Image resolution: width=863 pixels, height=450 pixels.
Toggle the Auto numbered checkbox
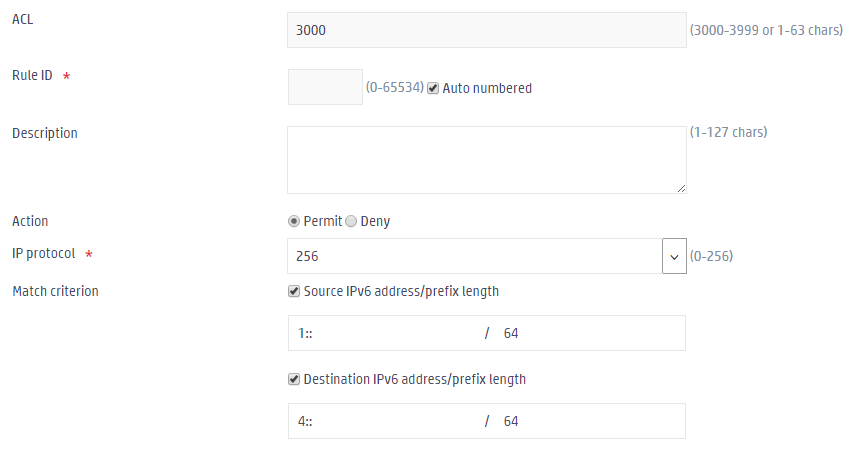click(x=433, y=89)
